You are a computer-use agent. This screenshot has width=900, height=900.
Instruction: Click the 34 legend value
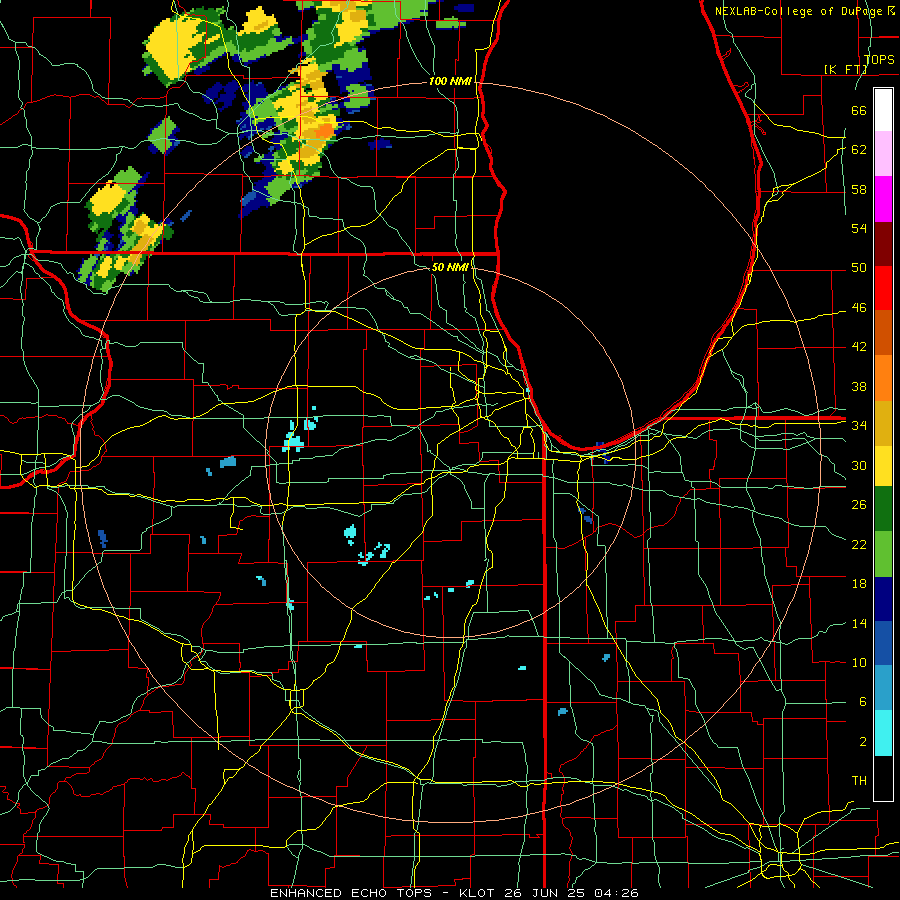859,426
